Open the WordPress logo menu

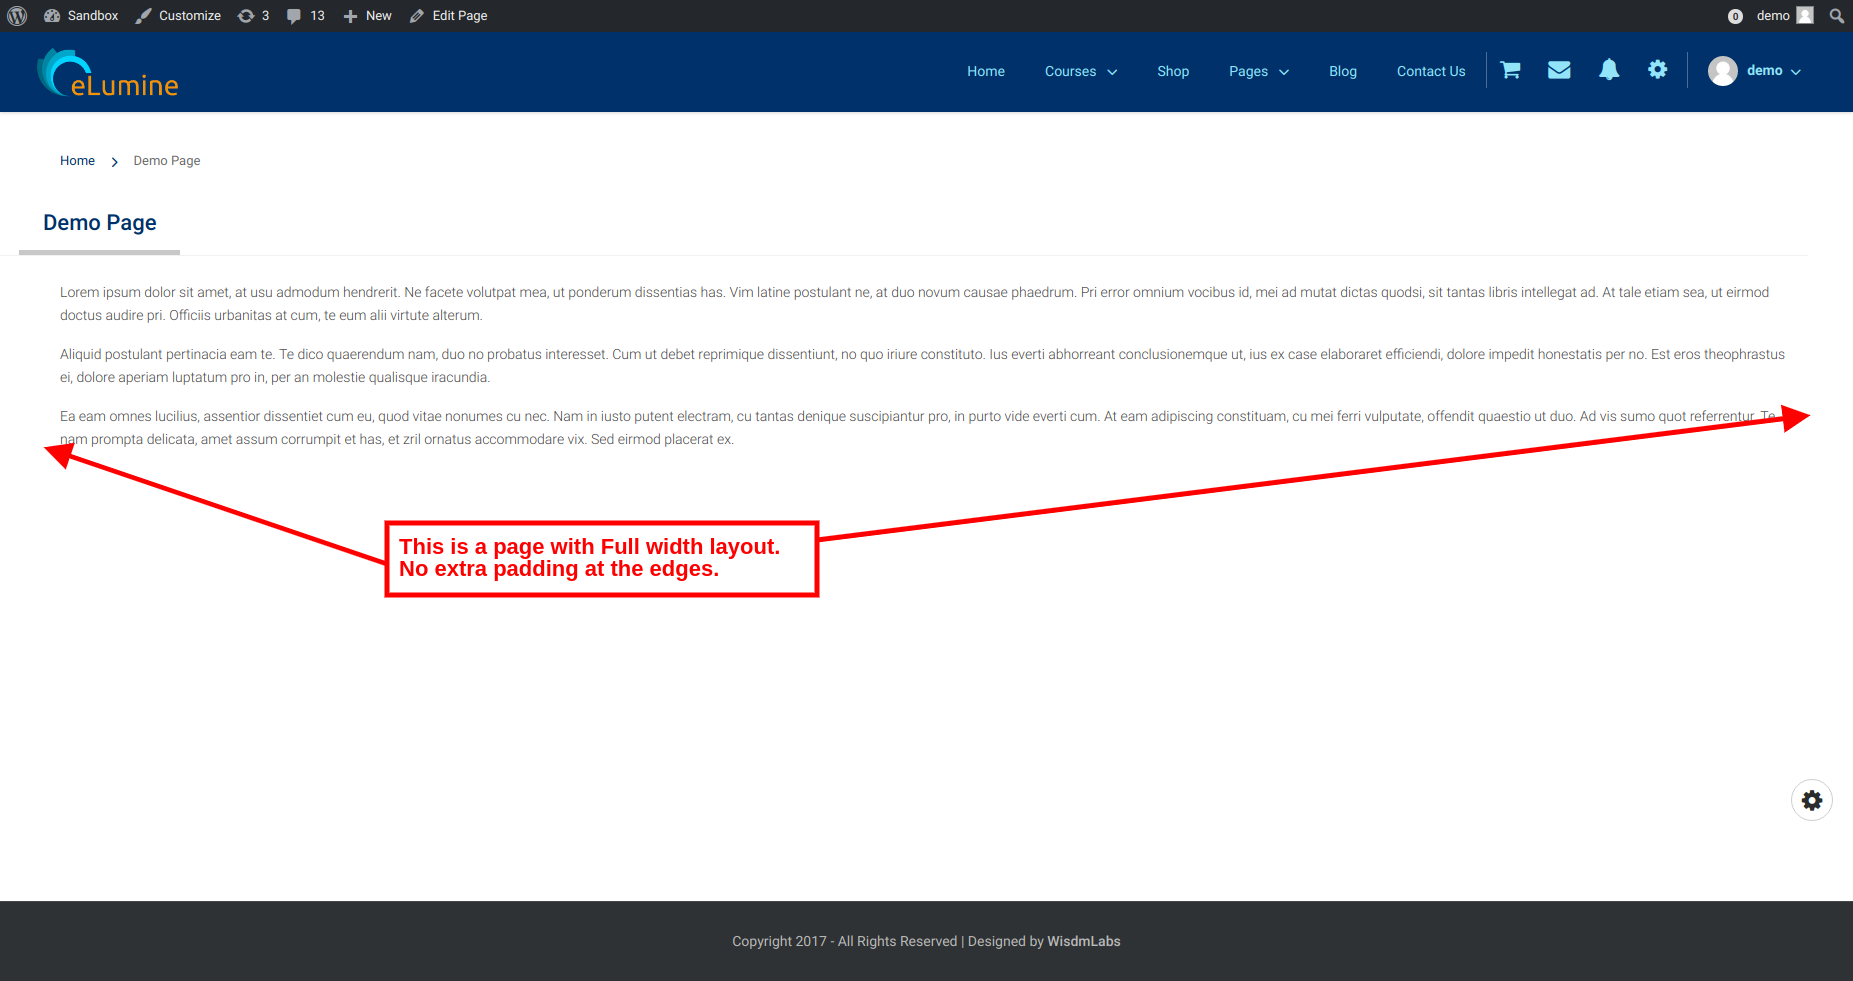click(x=17, y=16)
